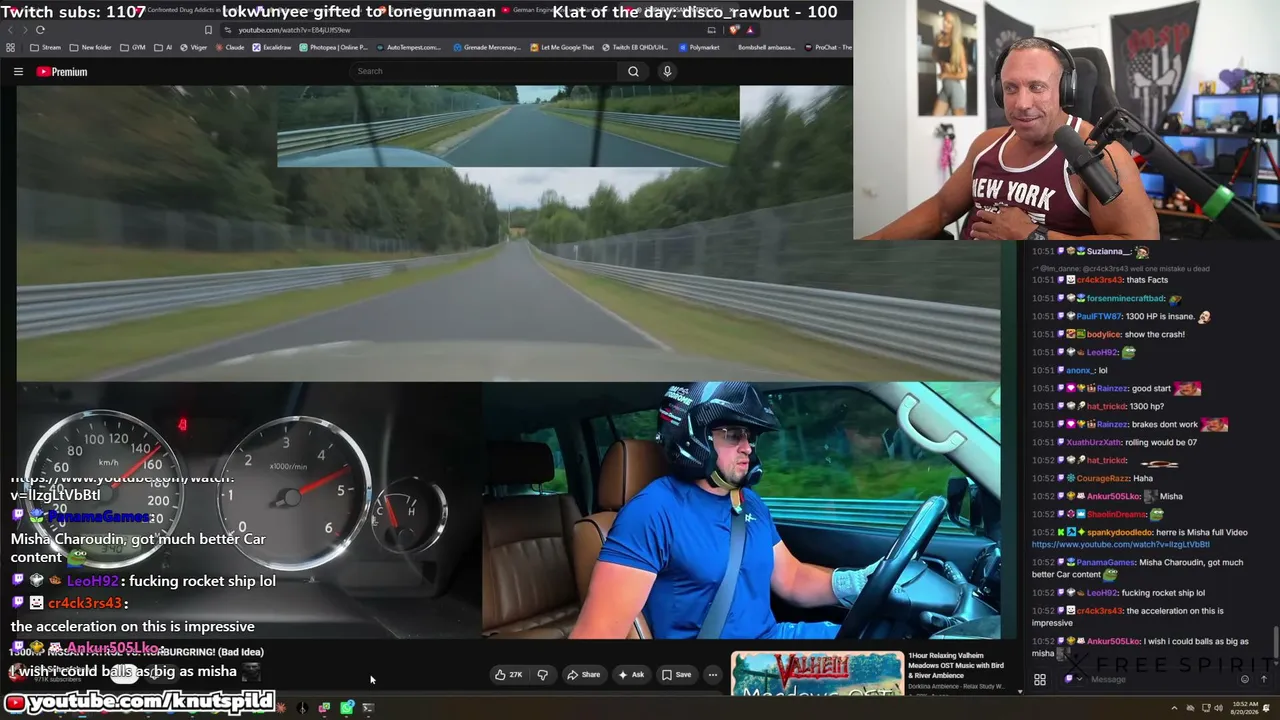This screenshot has height=720, width=1280.
Task: Open the green WhatsApp taskbar icon
Action: [346, 708]
